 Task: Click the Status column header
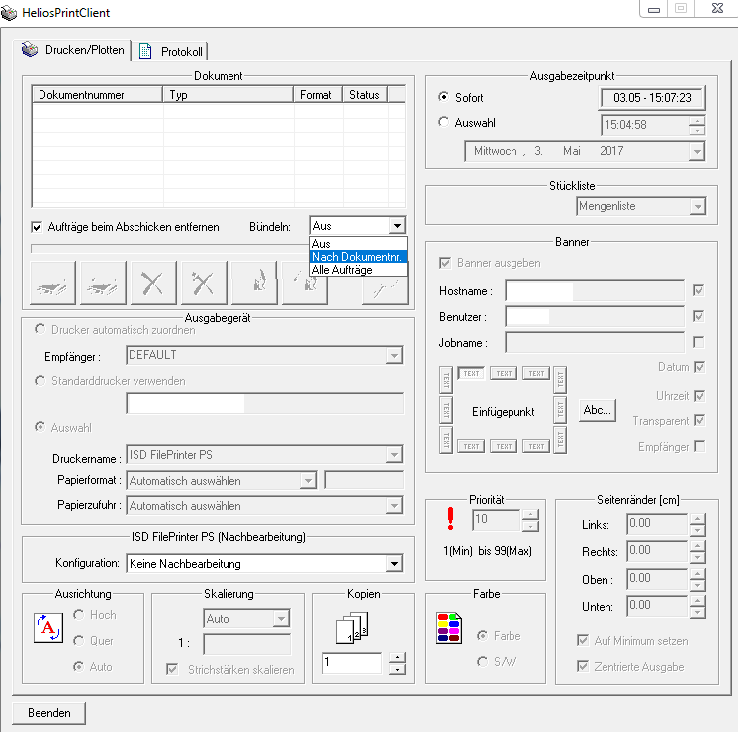click(x=364, y=95)
